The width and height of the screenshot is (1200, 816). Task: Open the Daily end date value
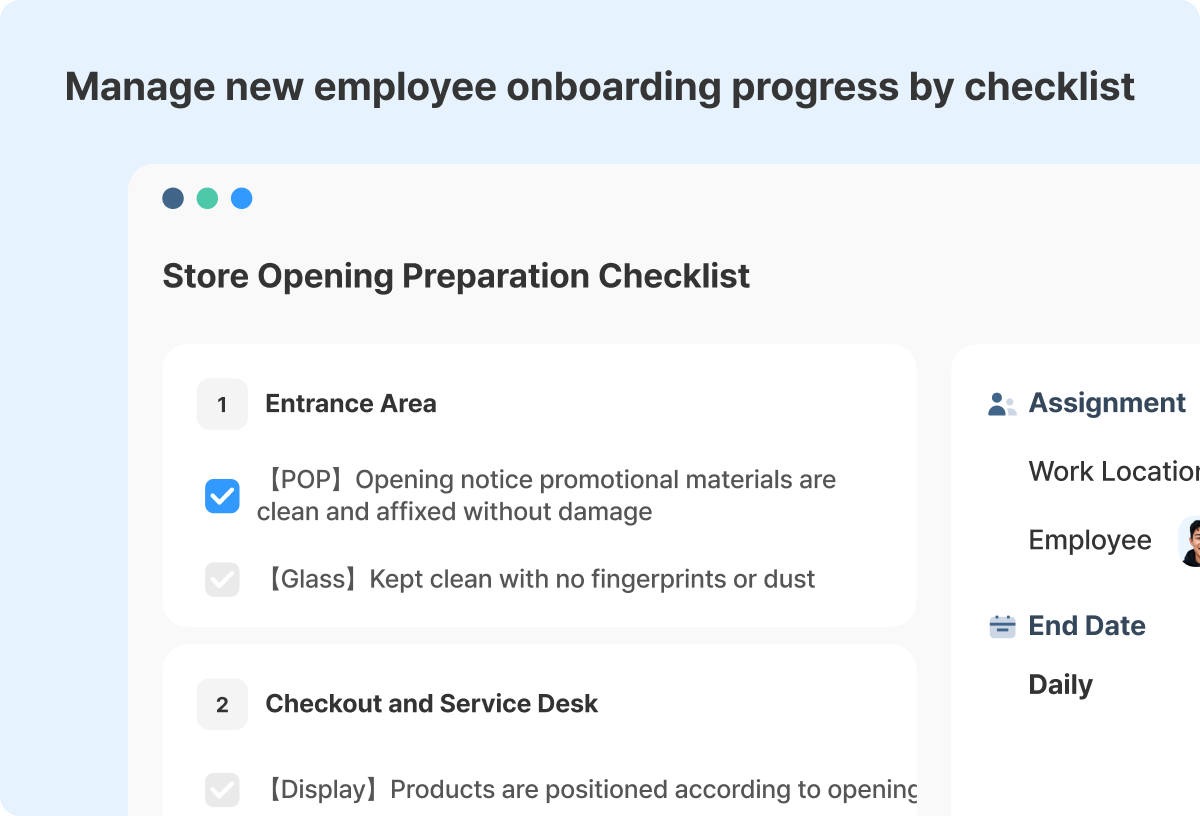pyautogui.click(x=1060, y=685)
